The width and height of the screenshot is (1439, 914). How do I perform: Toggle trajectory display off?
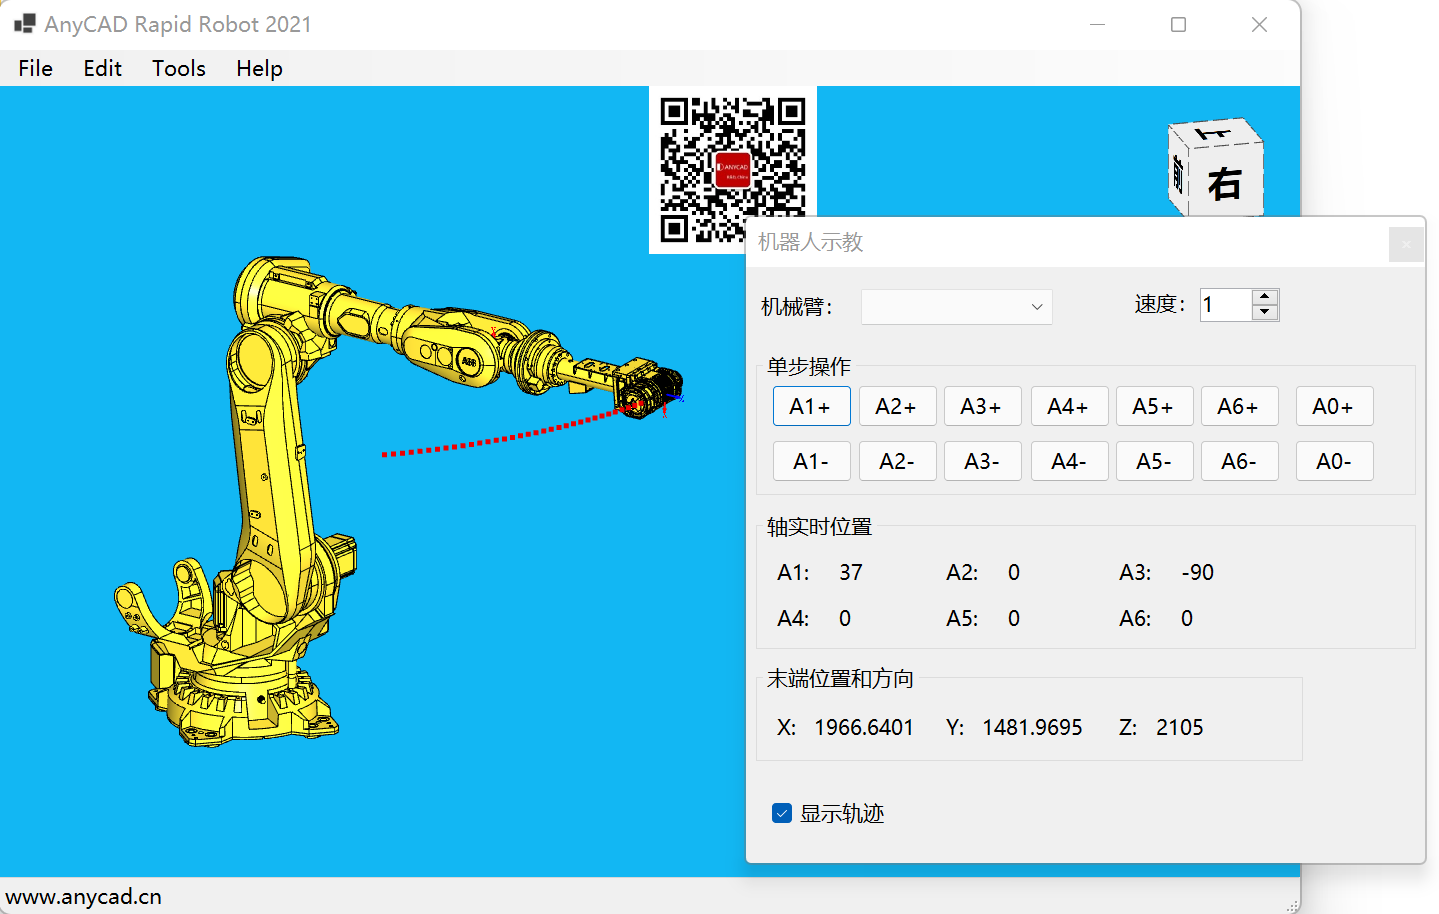click(x=781, y=813)
